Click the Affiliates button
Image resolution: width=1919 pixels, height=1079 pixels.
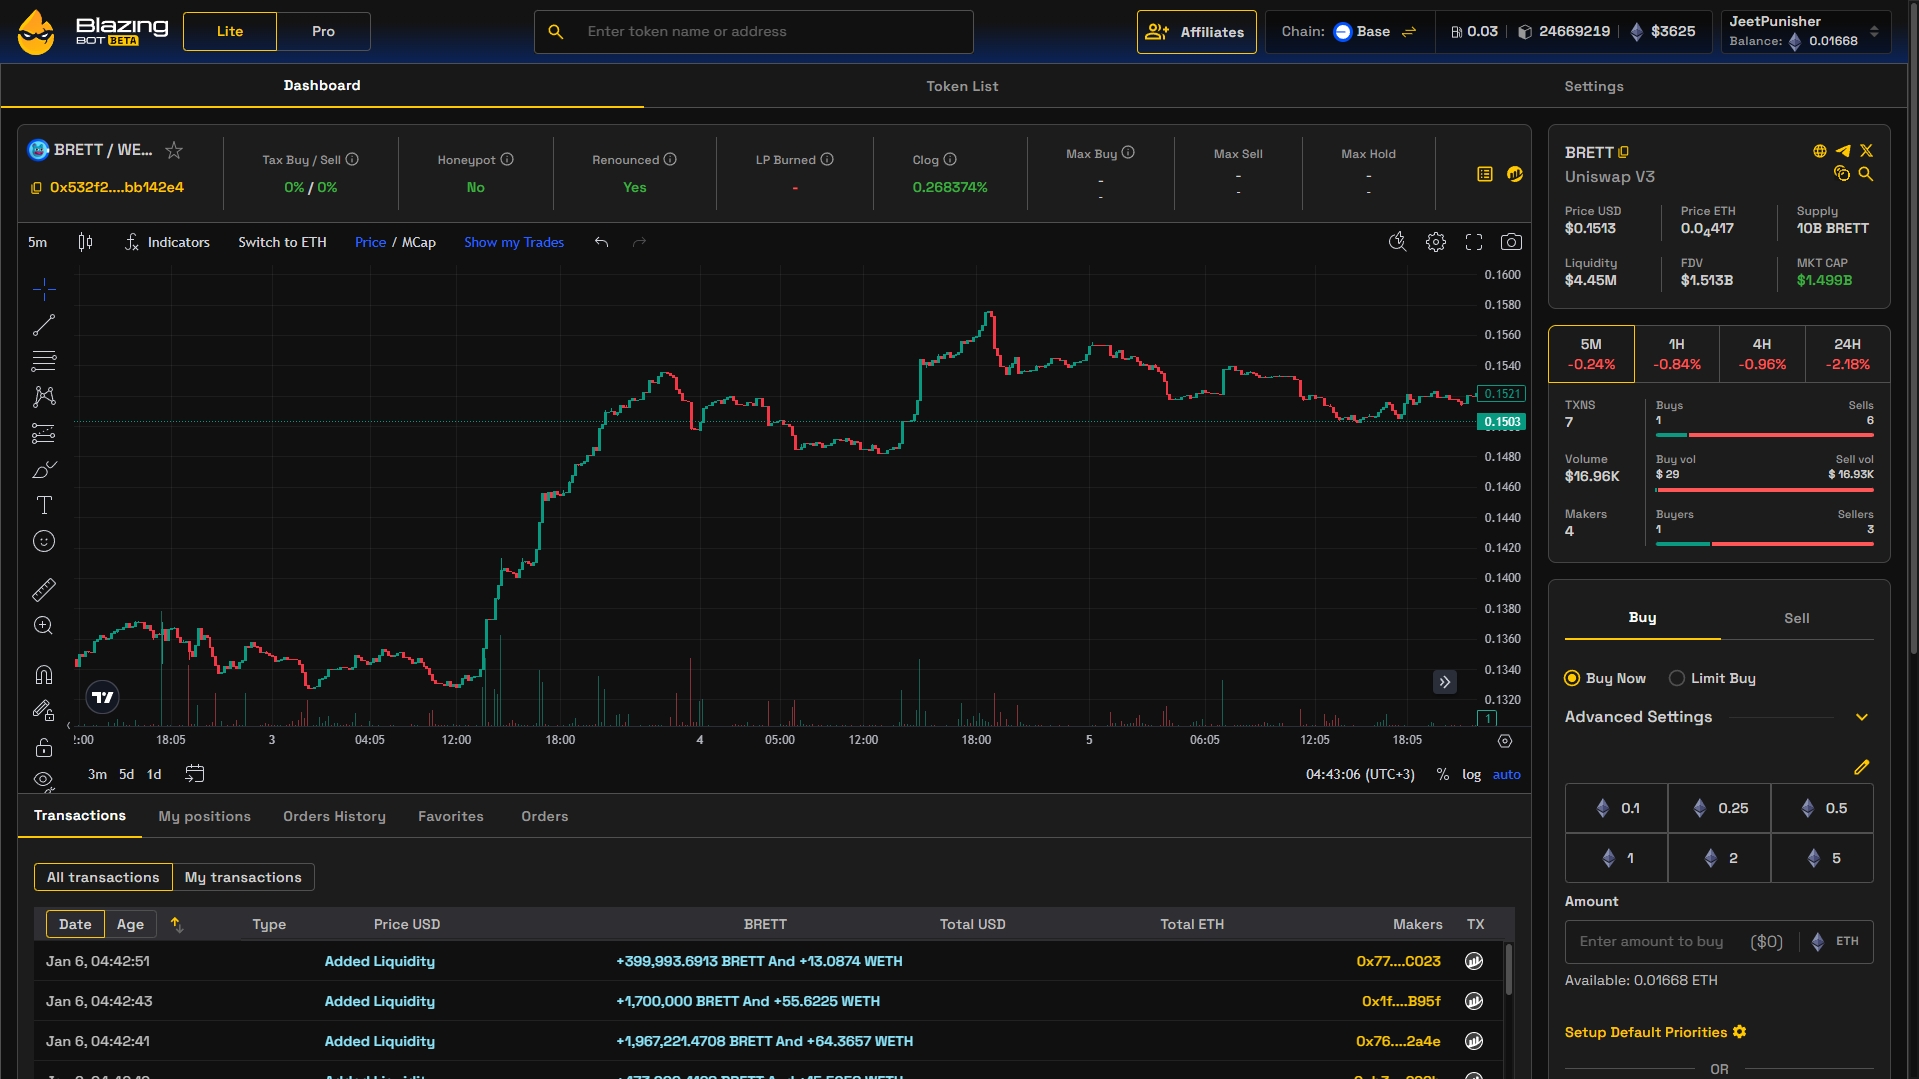pyautogui.click(x=1196, y=32)
